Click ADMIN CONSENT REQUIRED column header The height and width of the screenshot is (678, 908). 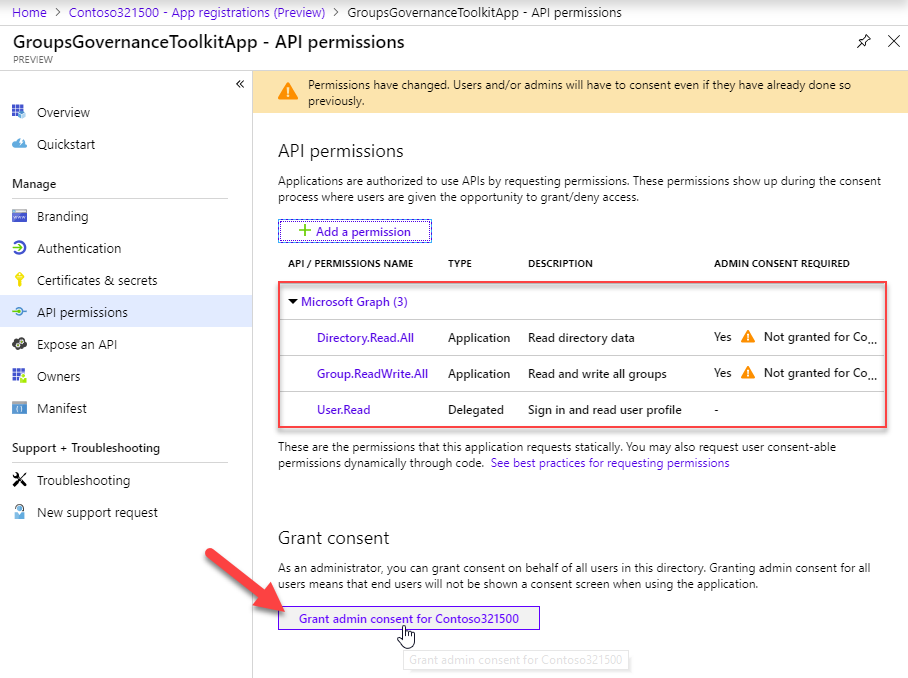pyautogui.click(x=782, y=263)
